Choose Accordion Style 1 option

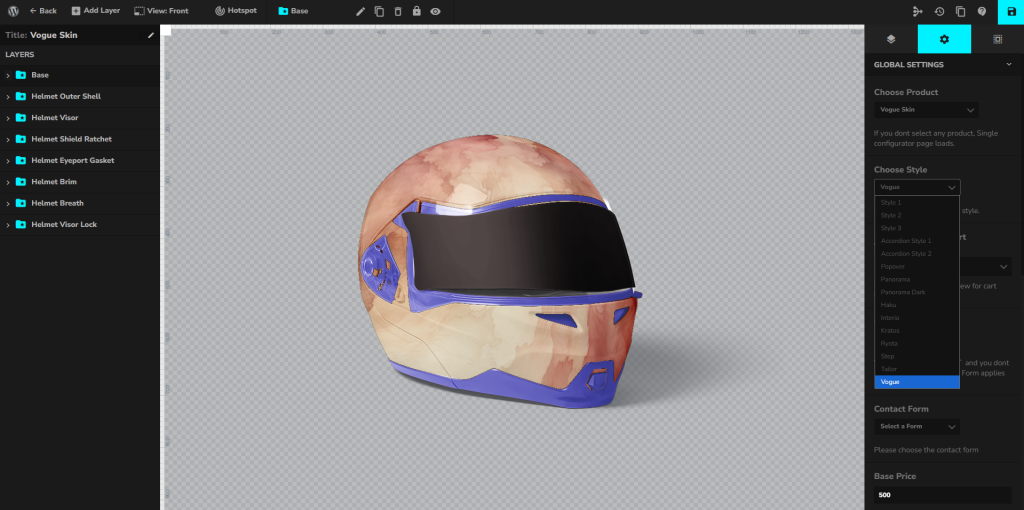pyautogui.click(x=905, y=241)
